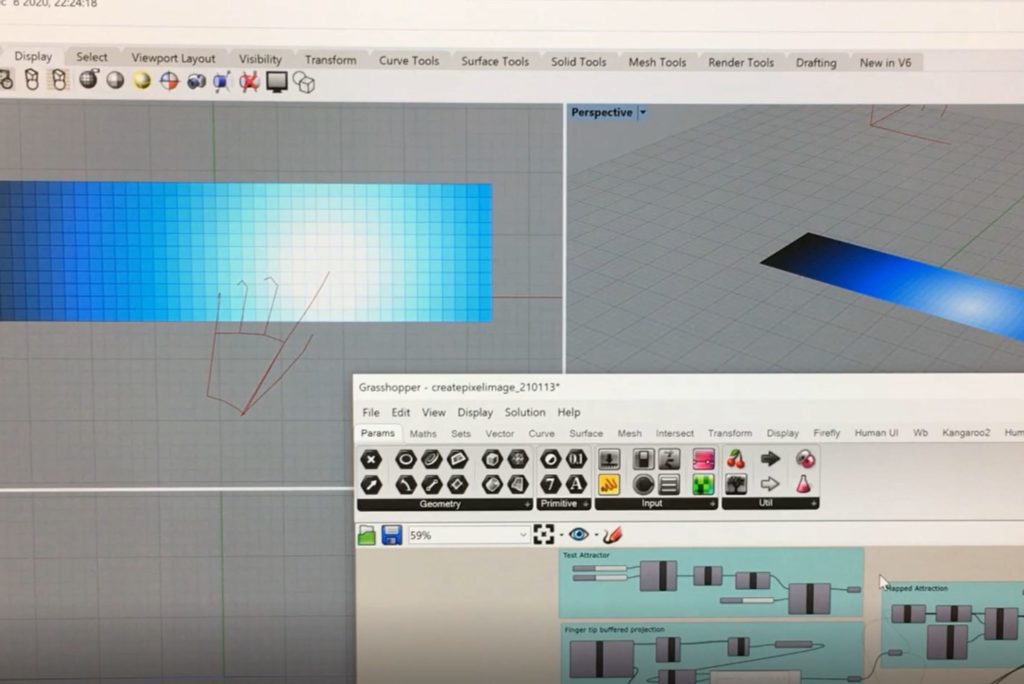Open the Solution menu in Grasshopper
Viewport: 1024px width, 684px height.
click(x=524, y=412)
